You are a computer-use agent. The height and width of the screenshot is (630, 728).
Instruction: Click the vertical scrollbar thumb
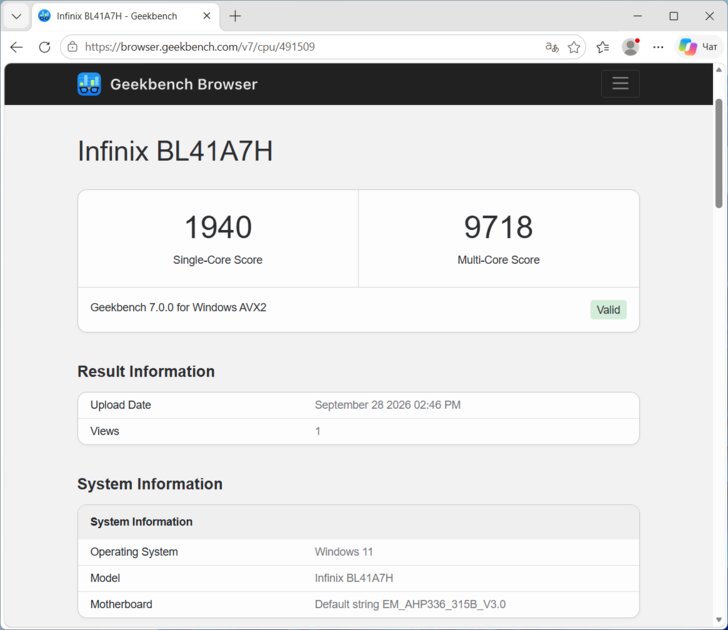(x=719, y=153)
